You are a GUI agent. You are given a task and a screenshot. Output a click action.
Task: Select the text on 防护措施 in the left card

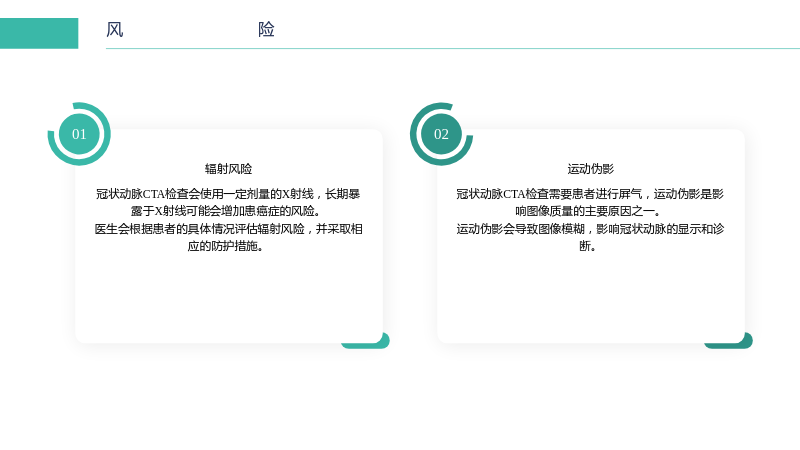pos(228,238)
